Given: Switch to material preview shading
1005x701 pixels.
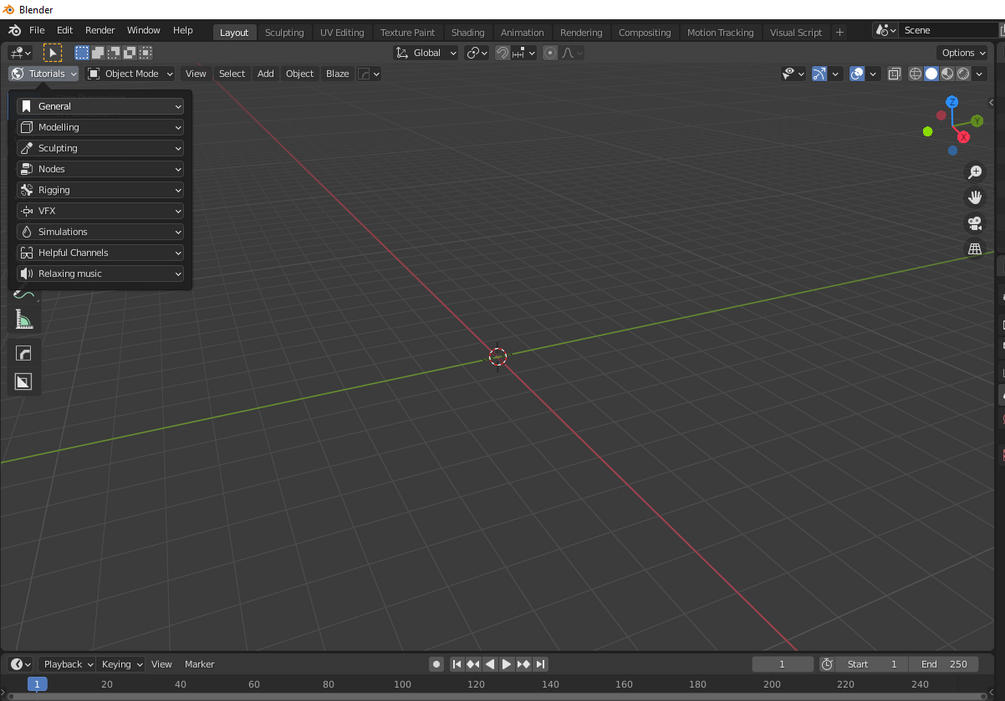Looking at the screenshot, I should (947, 74).
